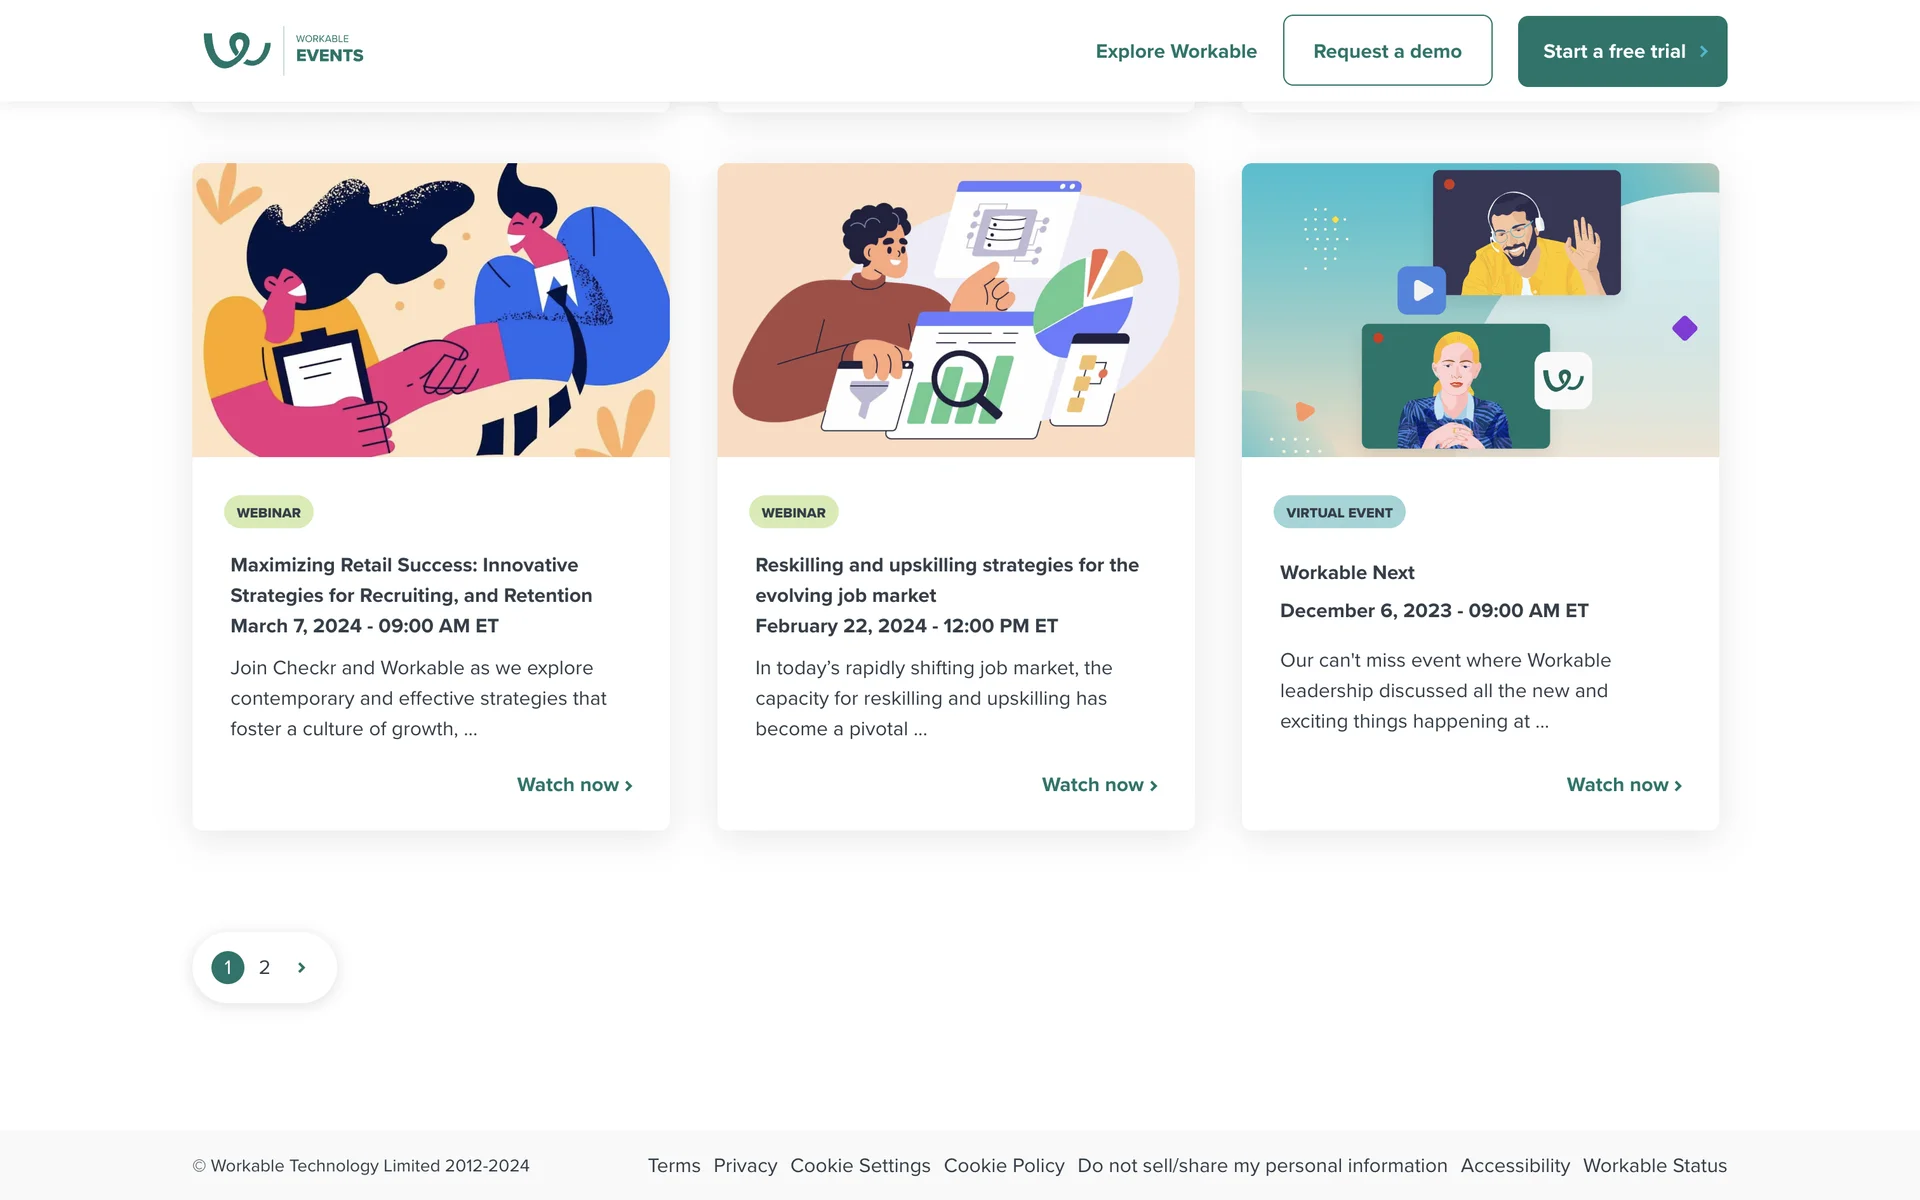1920x1200 pixels.
Task: Open the Terms footer link
Action: [x=674, y=1165]
